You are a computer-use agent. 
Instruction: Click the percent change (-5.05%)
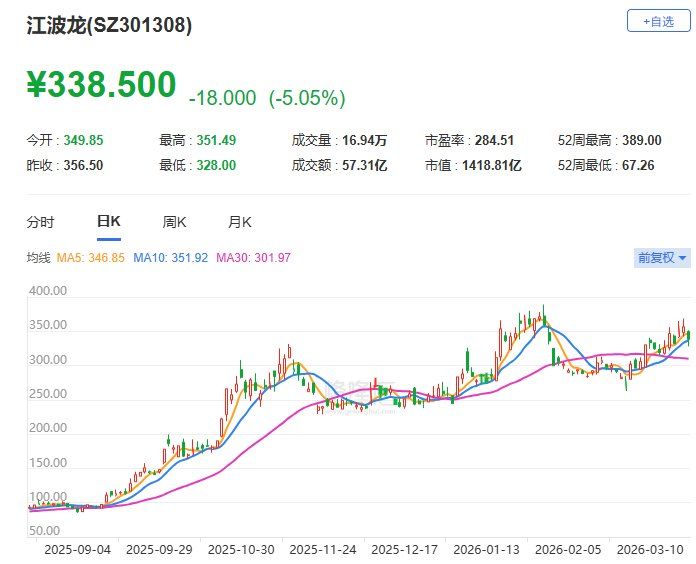pyautogui.click(x=307, y=98)
